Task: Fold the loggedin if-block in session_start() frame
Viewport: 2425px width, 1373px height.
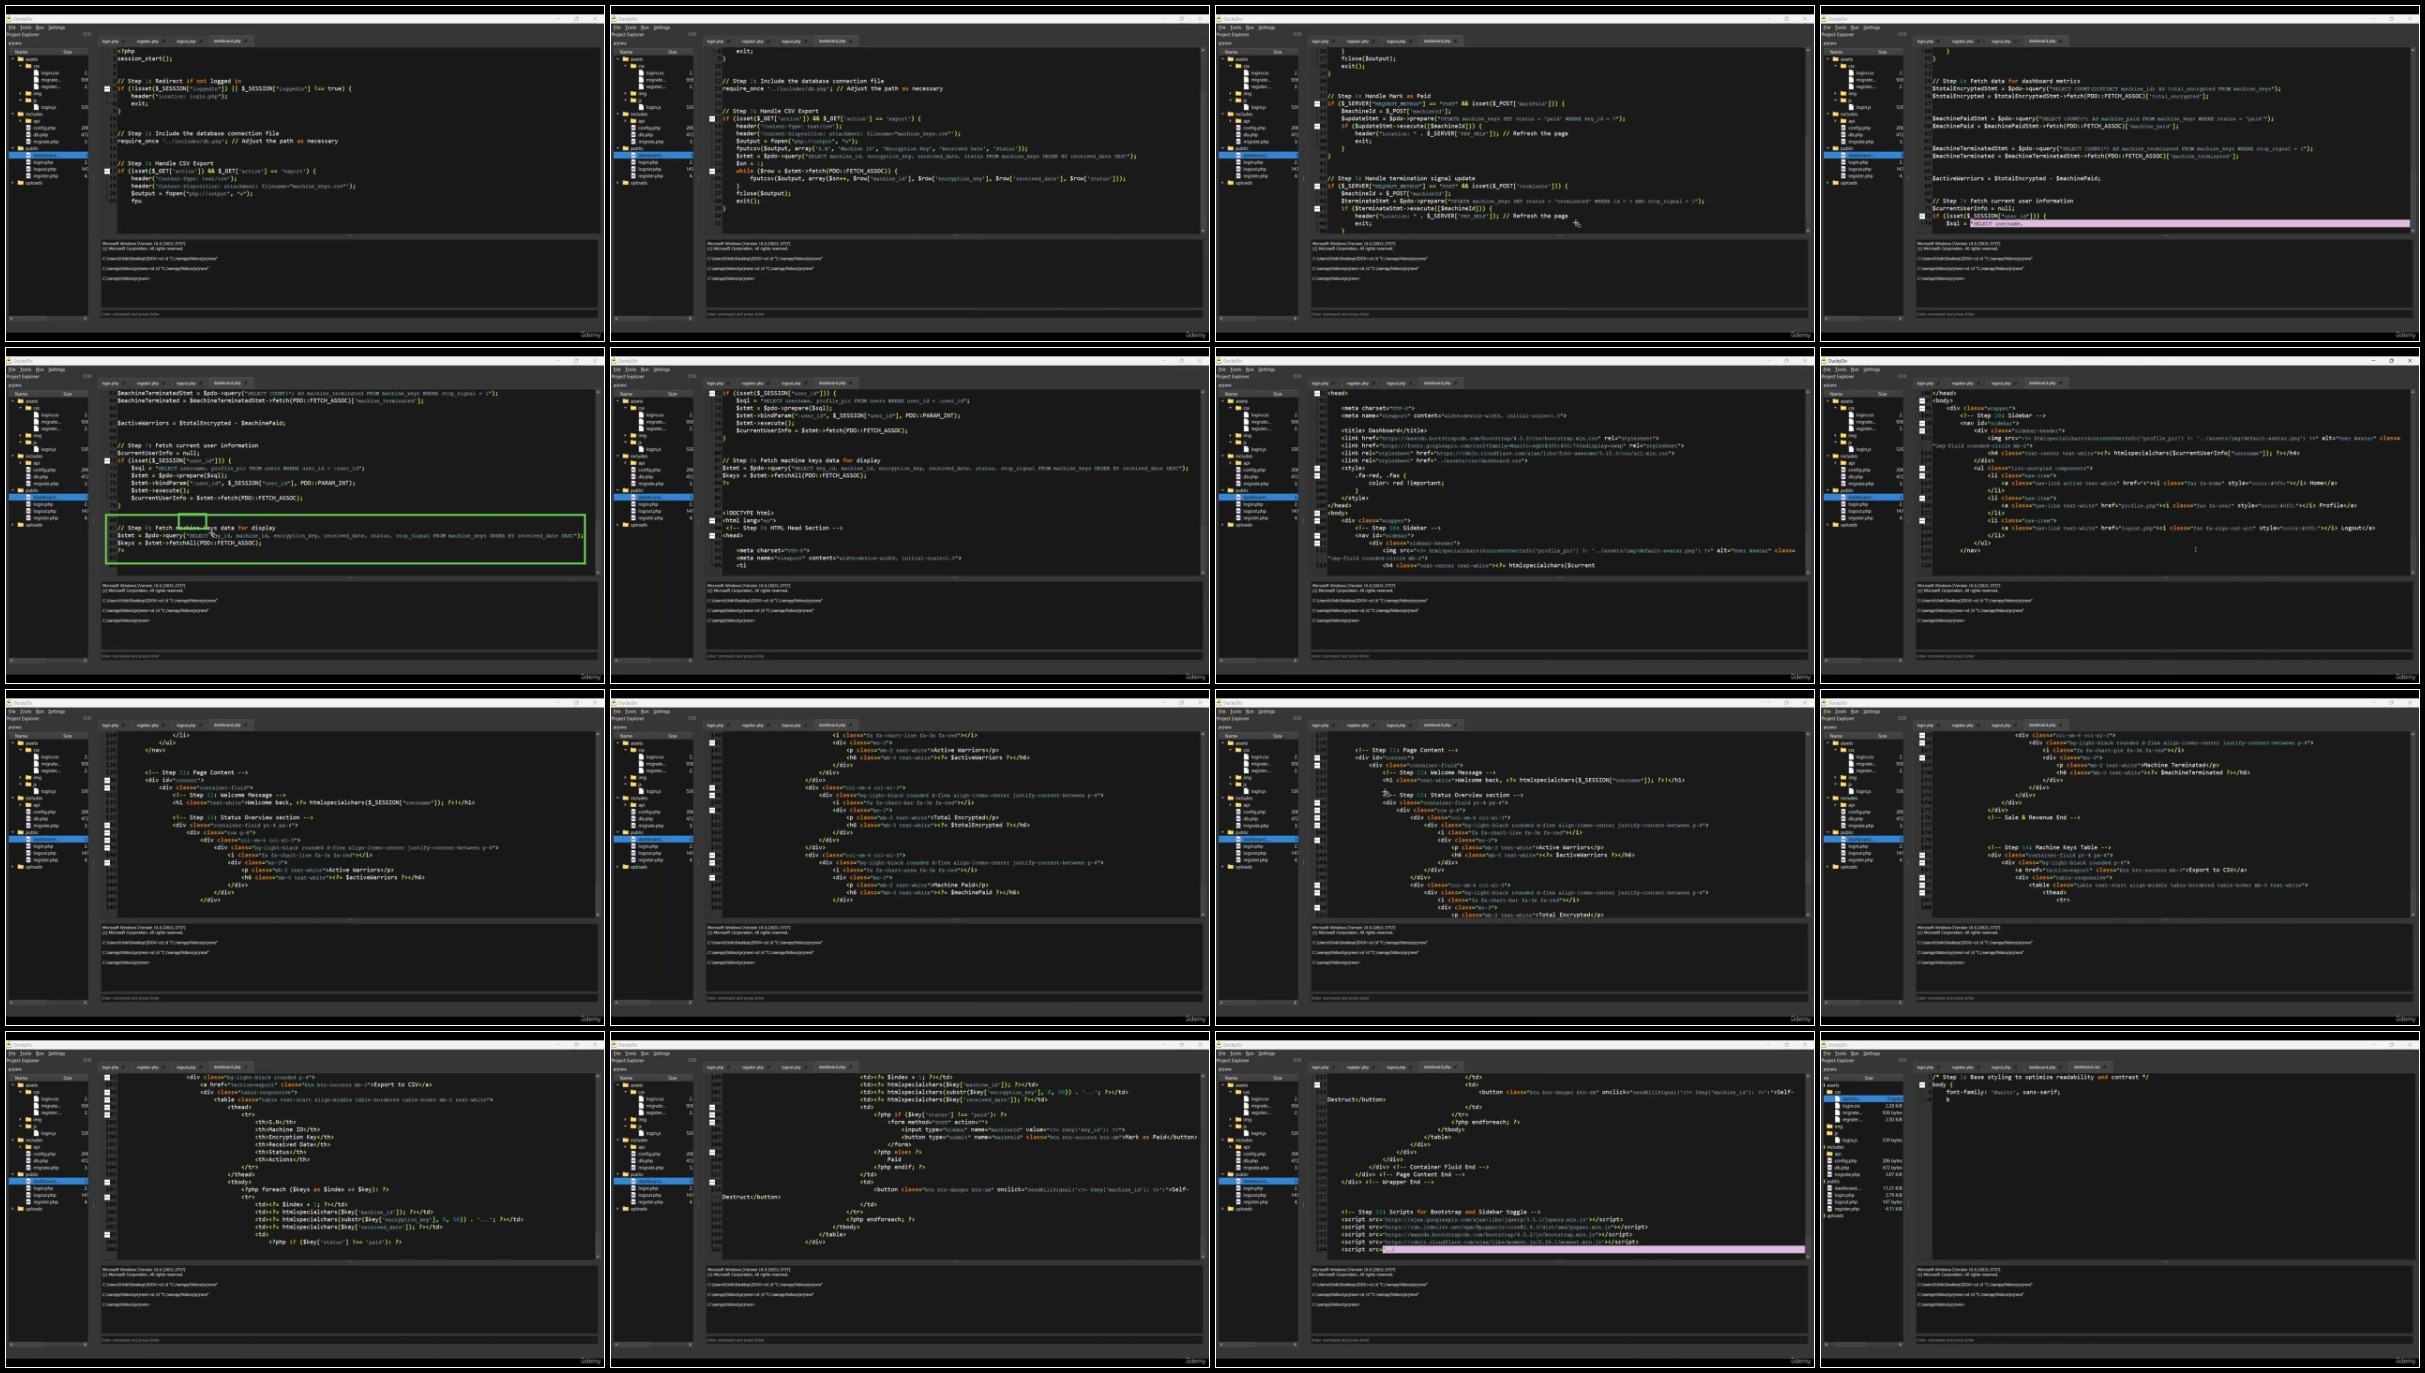Action: 108,89
